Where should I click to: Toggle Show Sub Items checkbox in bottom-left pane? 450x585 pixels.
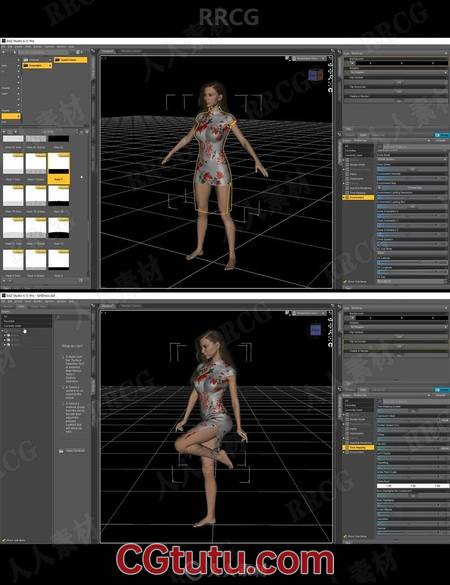(x=4, y=540)
